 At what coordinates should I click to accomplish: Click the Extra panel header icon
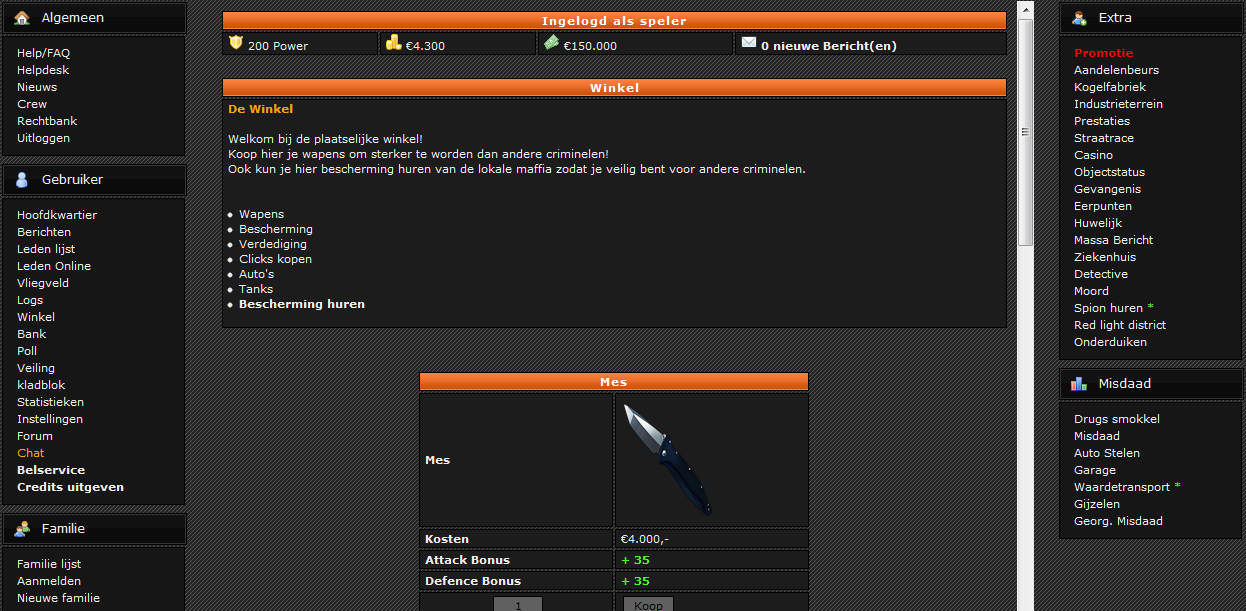click(1079, 17)
